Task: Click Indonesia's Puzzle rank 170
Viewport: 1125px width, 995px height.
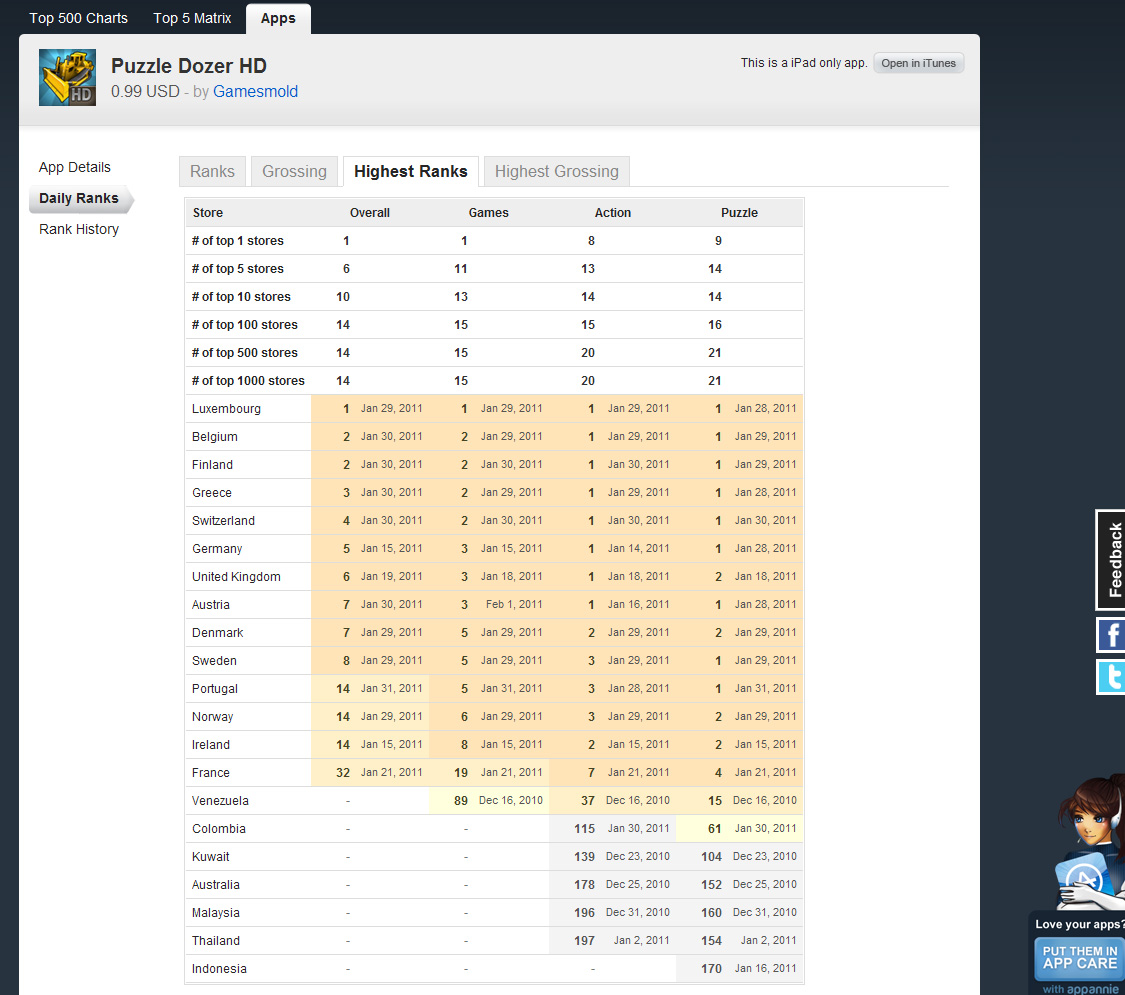Action: (711, 968)
